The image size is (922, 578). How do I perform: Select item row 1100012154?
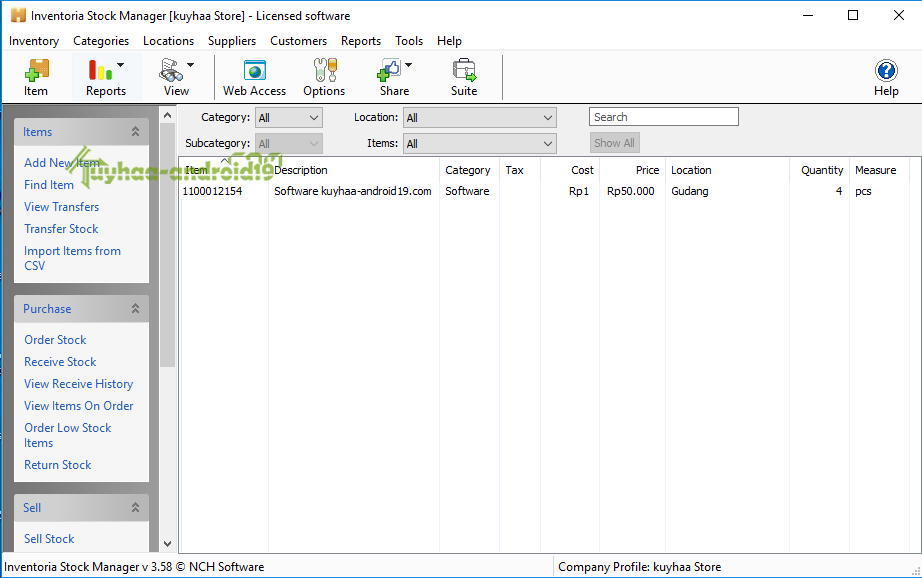click(544, 191)
